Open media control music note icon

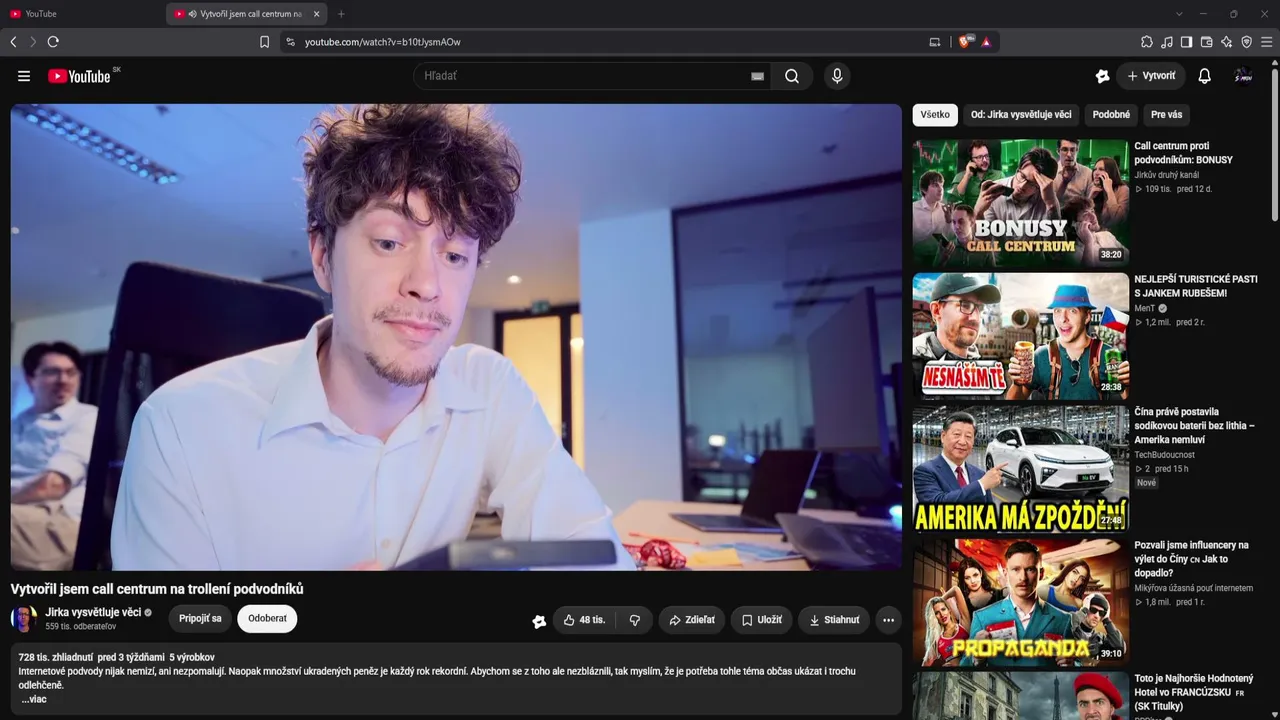(1167, 42)
